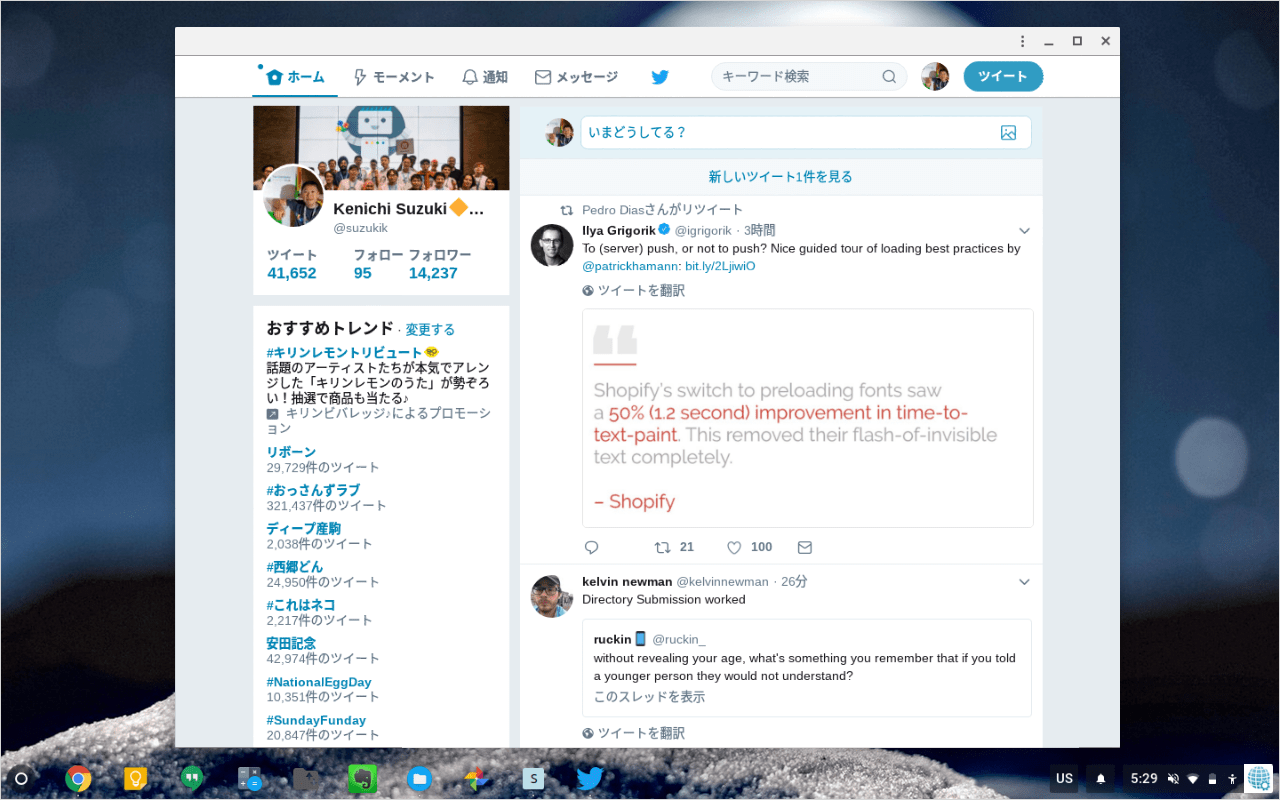
Task: Open Ilya Grigorik's profile picture
Action: (551, 245)
